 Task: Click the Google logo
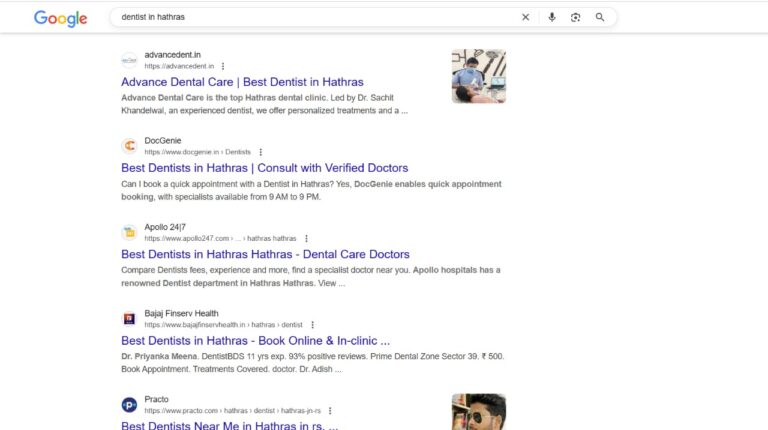60,18
